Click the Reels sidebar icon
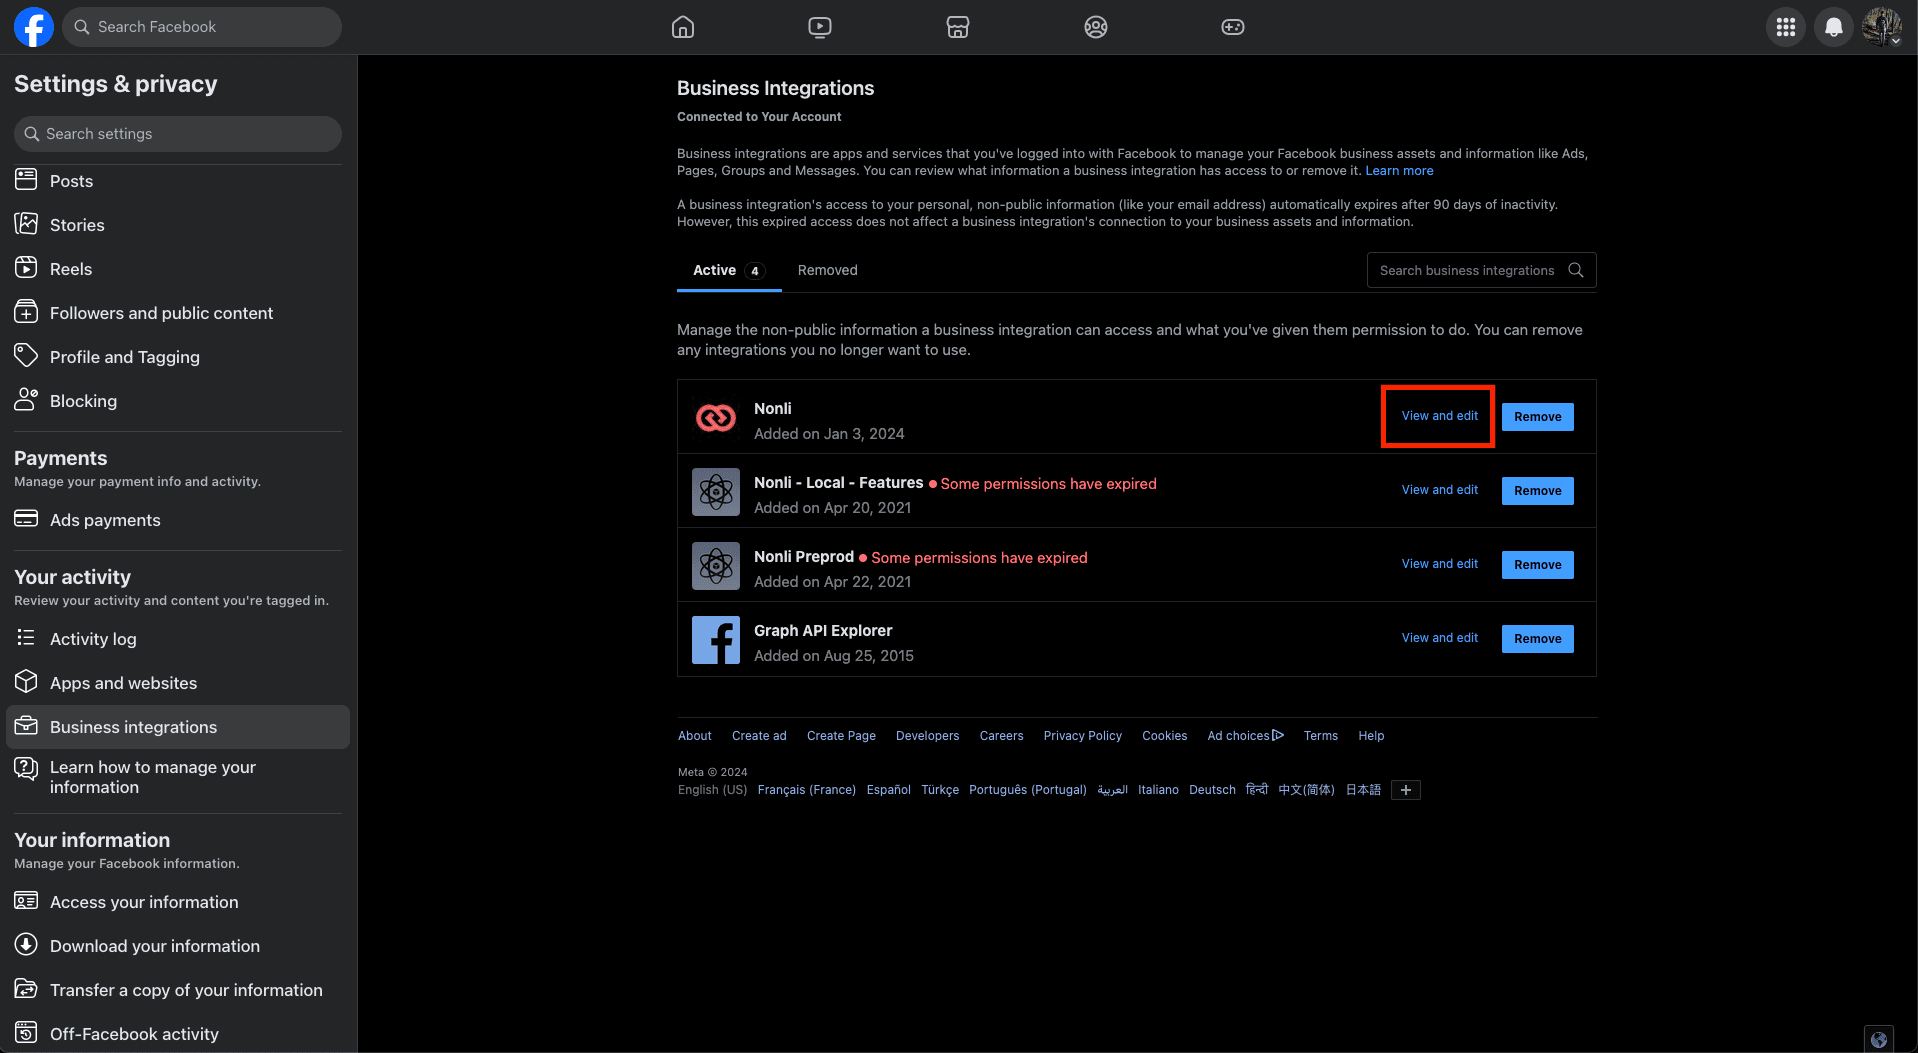Image resolution: width=1918 pixels, height=1053 pixels. 26,268
